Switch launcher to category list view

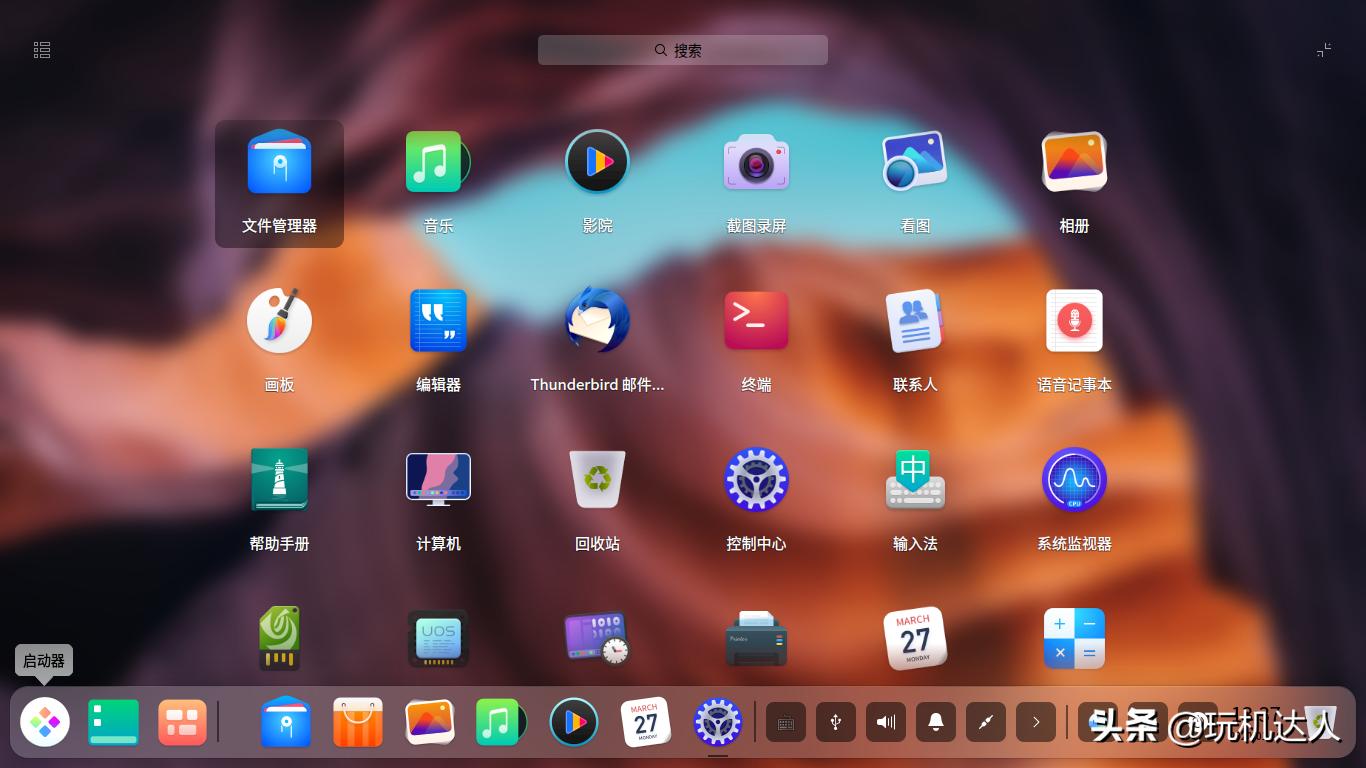tap(42, 49)
